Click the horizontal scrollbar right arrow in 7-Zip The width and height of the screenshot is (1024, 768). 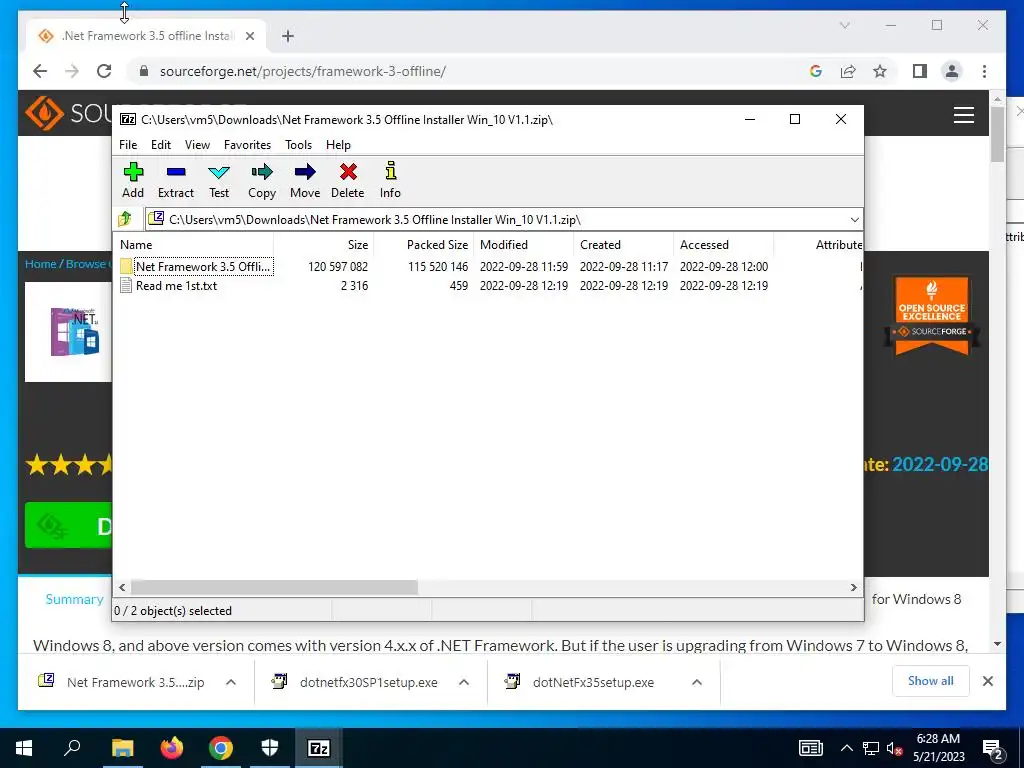click(854, 587)
